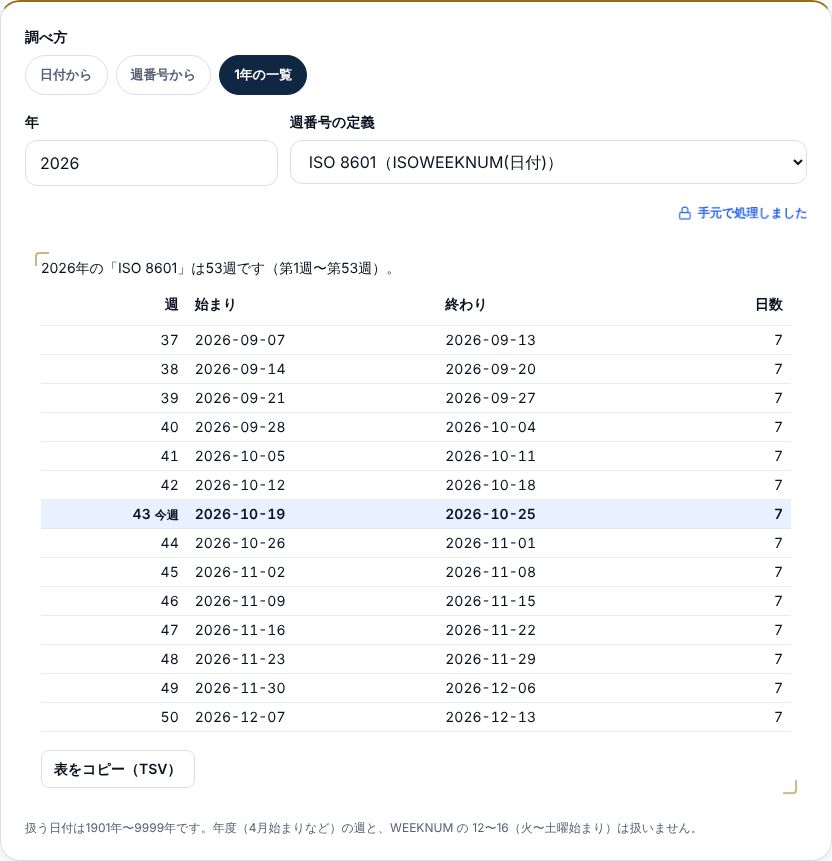
Task: Switch to the 週番号から tab
Action: coord(163,75)
